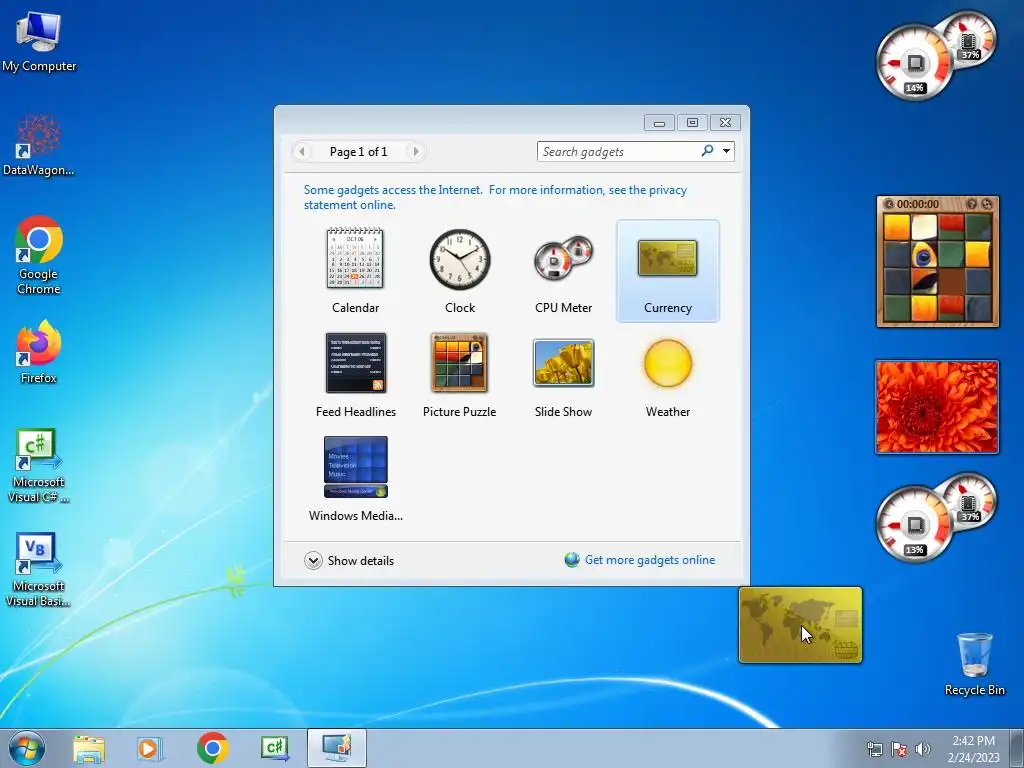
Task: Open Chrome from the taskbar
Action: 212,748
